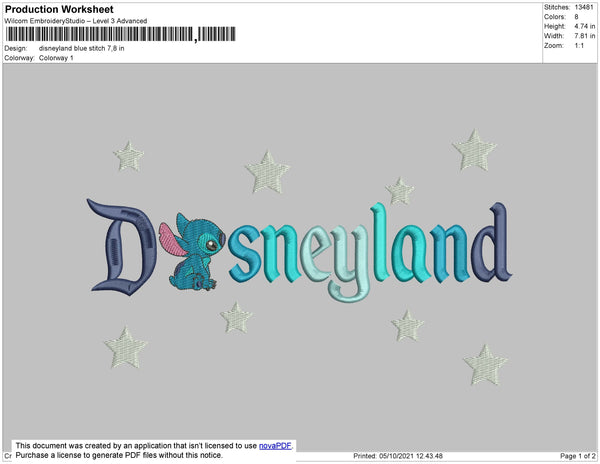Click the 'Colorway 1' value
The image size is (600, 464).
[x=56, y=58]
